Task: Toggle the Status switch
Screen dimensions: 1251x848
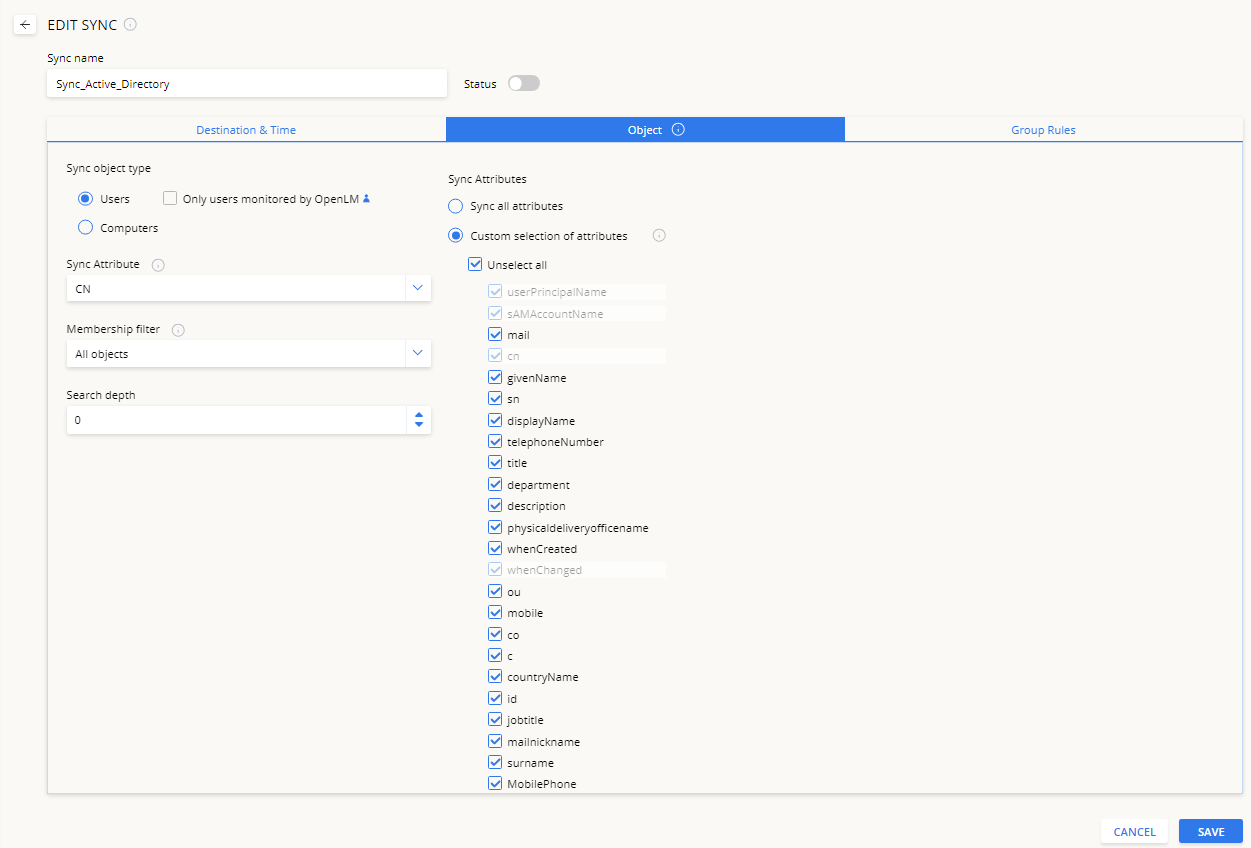Action: [x=523, y=84]
